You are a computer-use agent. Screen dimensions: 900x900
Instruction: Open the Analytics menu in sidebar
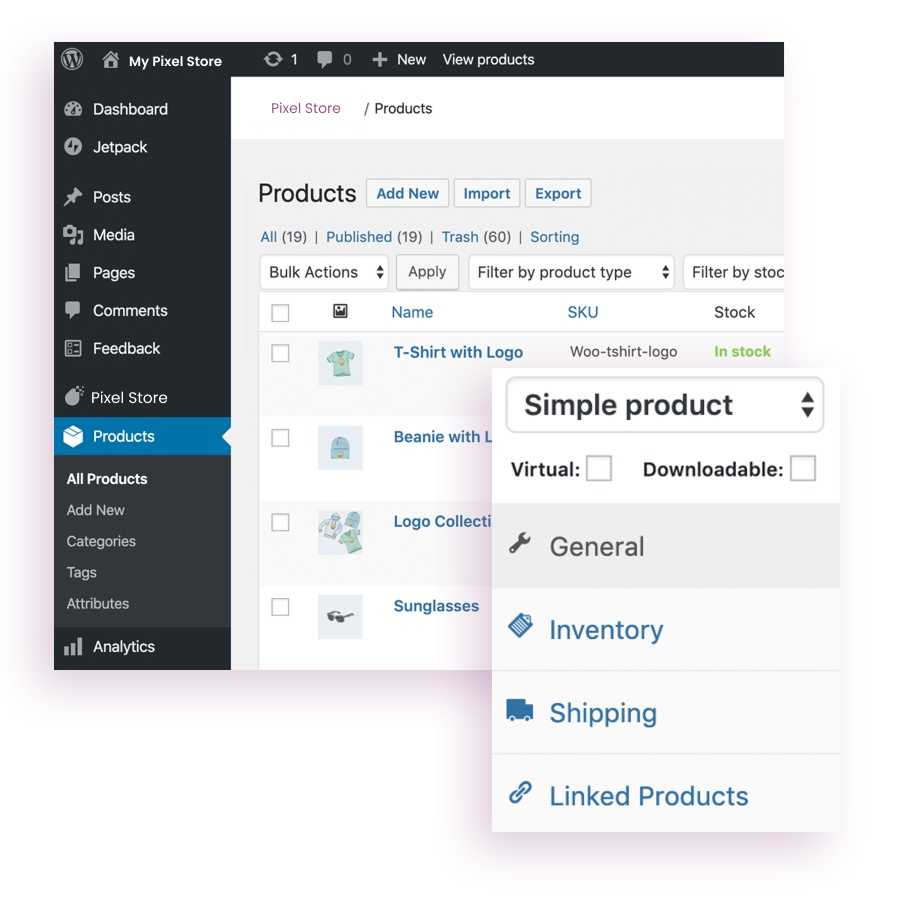click(123, 647)
